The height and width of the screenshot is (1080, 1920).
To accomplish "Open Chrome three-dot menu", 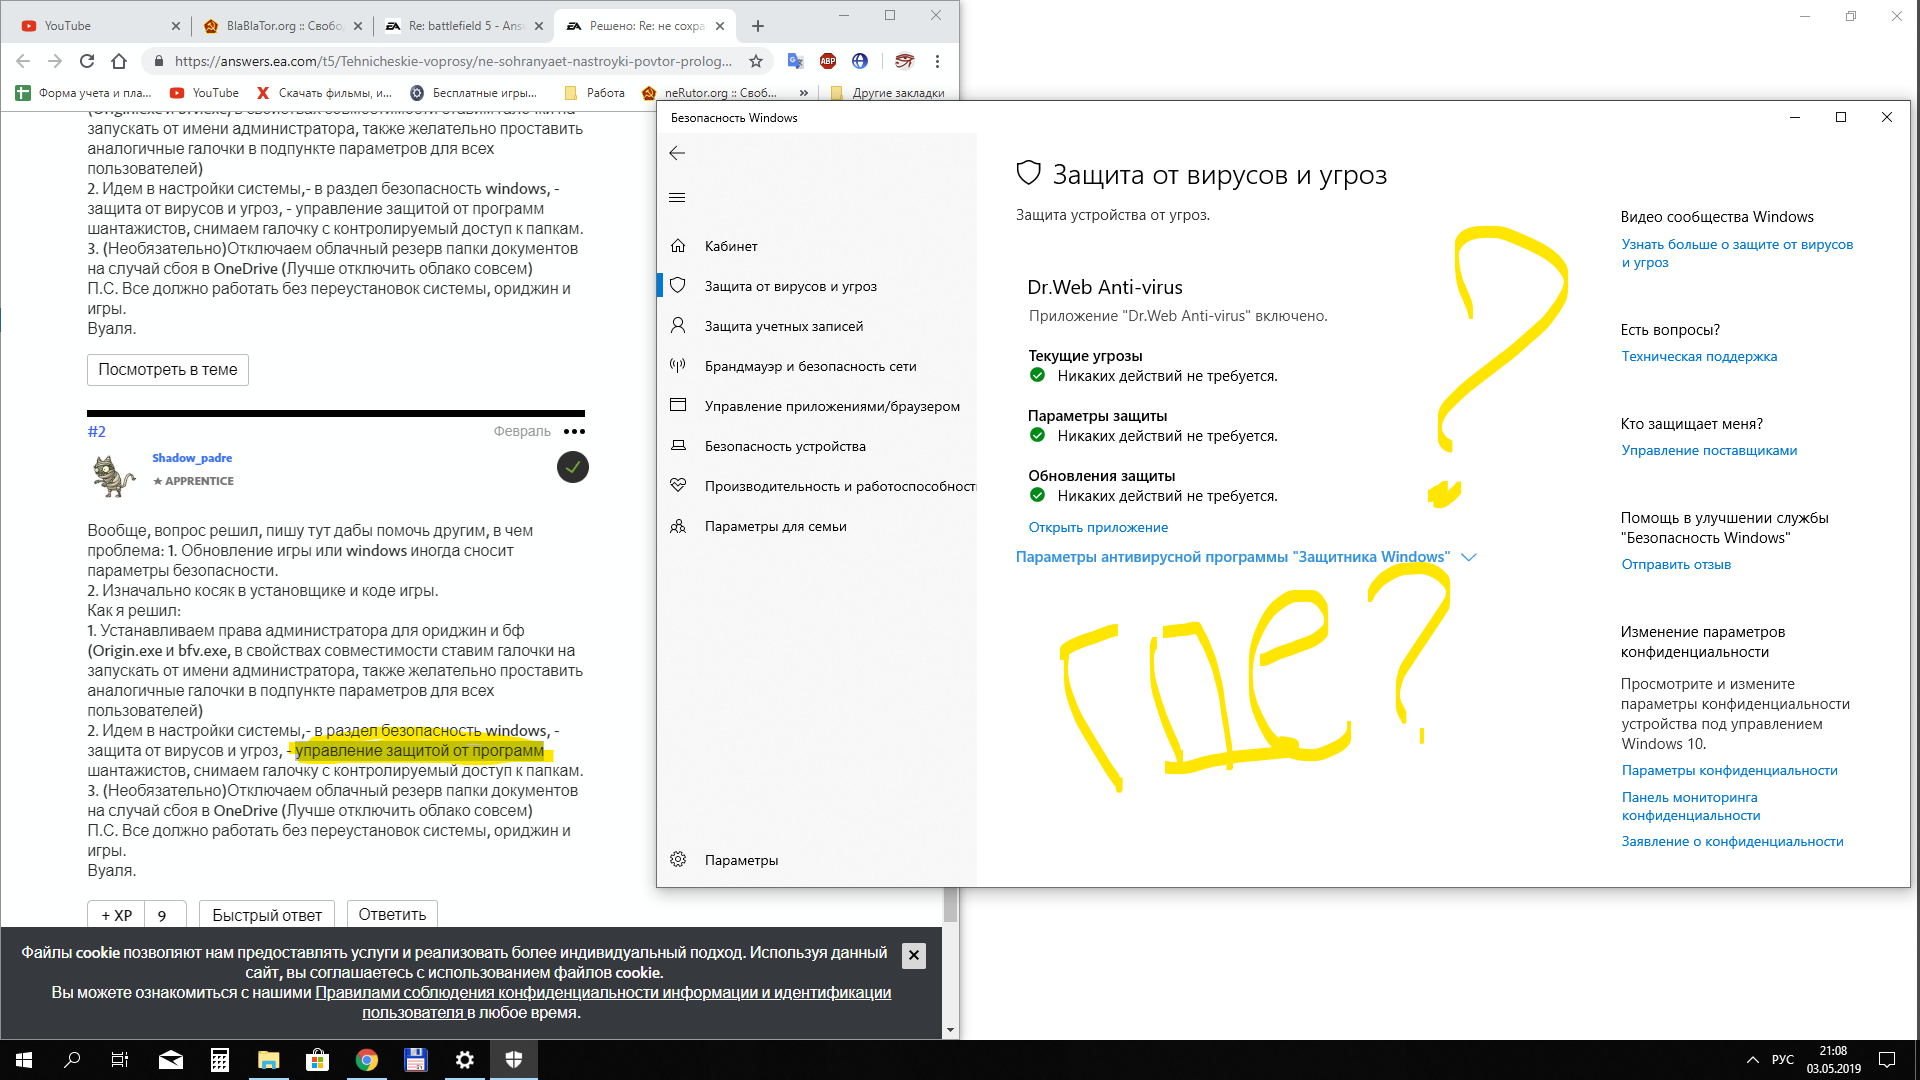I will (x=937, y=61).
